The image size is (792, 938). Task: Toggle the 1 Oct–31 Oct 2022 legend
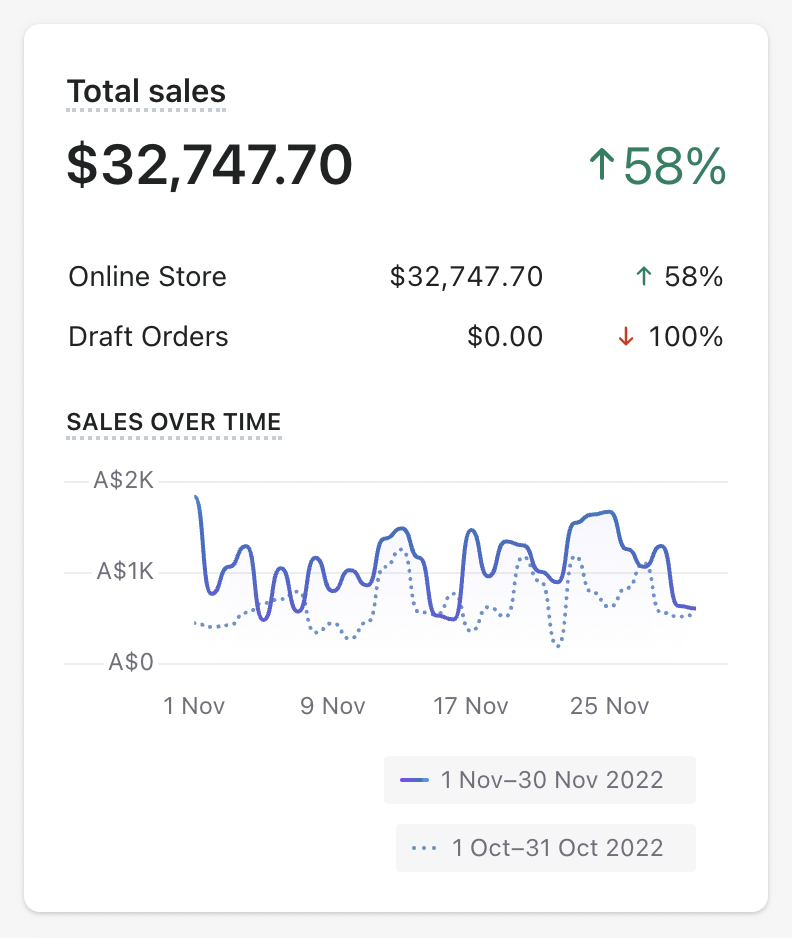click(x=545, y=848)
